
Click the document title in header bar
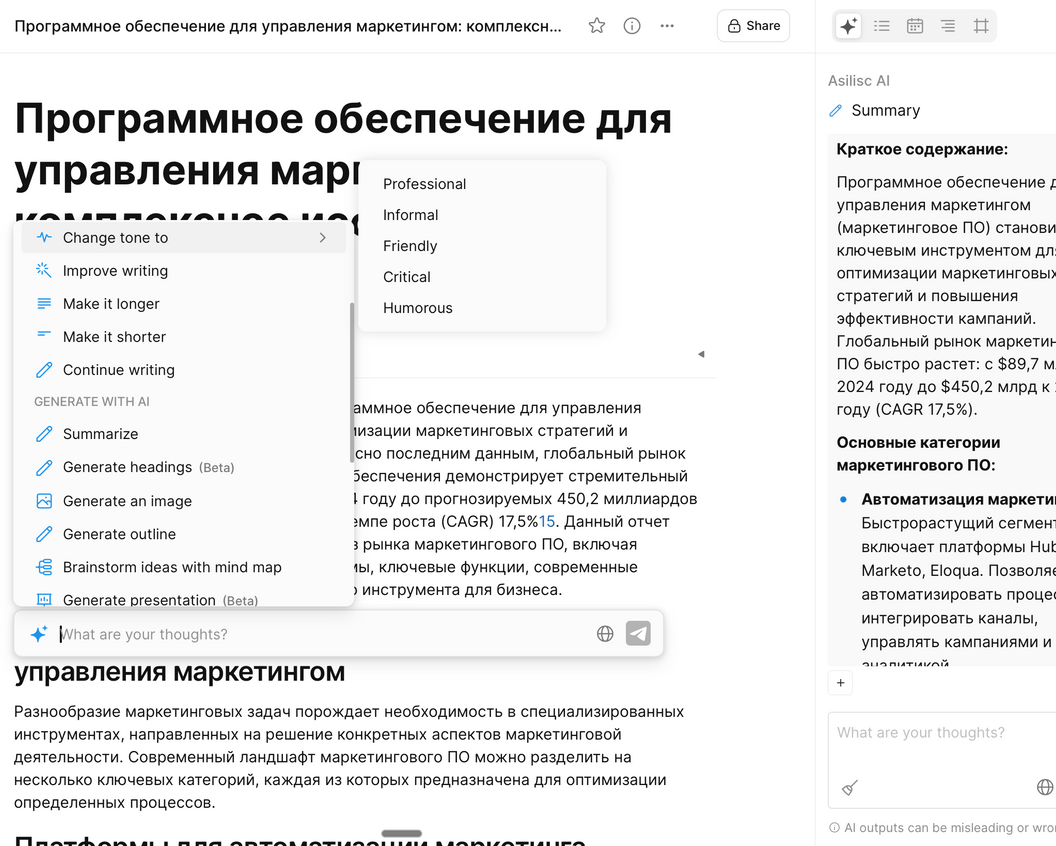[x=288, y=26]
